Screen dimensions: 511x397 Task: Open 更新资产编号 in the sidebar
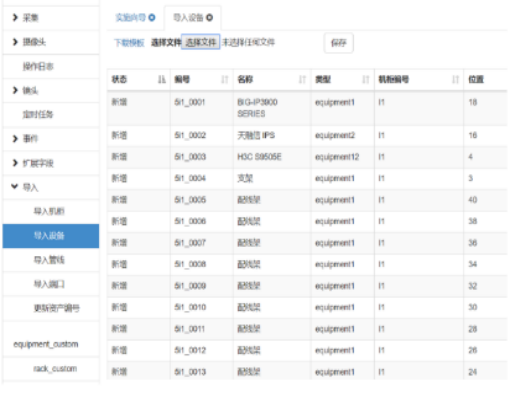pyautogui.click(x=57, y=308)
